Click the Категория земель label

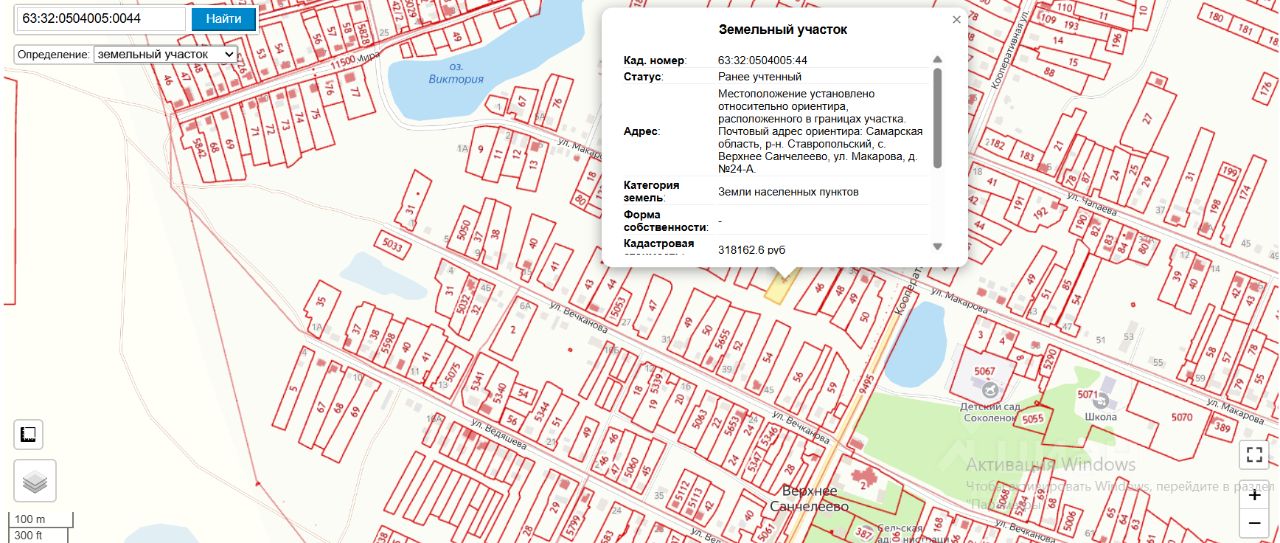coord(652,191)
